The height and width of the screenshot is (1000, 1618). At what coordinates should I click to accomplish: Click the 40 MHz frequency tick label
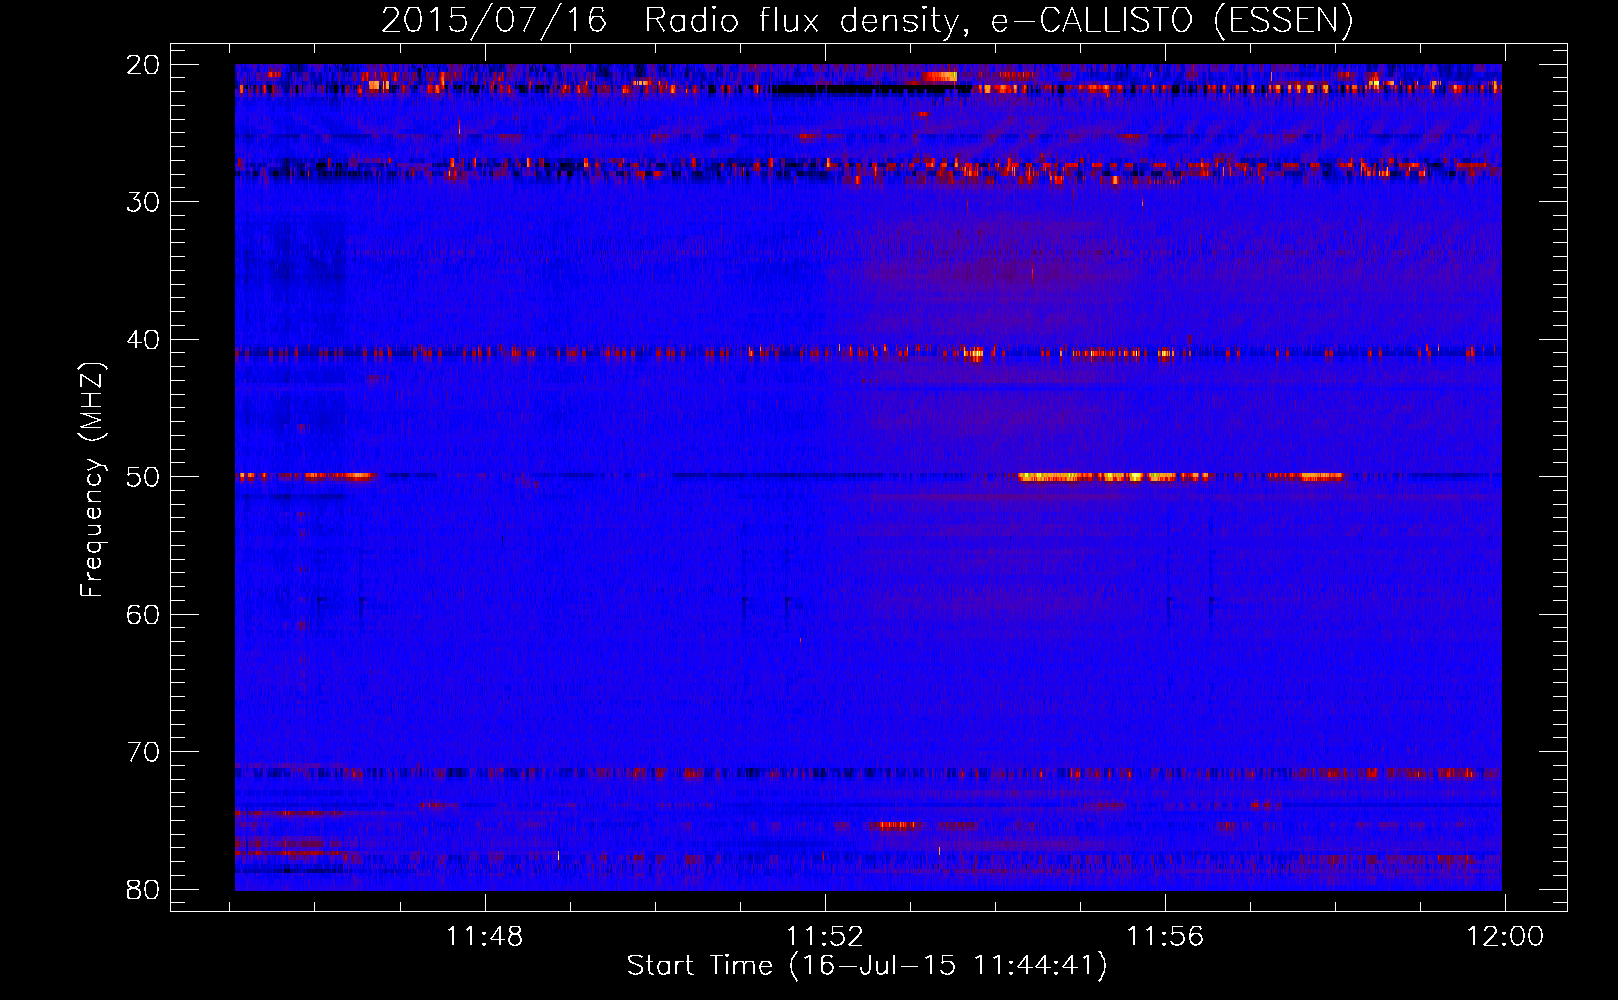[x=143, y=340]
